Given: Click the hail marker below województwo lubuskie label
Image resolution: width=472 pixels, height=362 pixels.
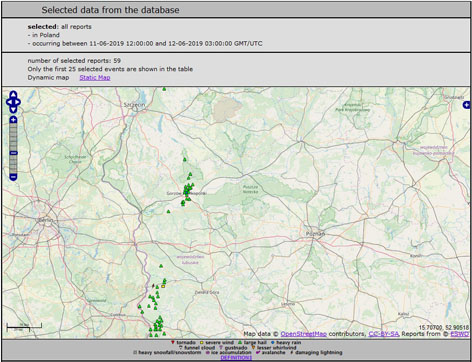Looking at the screenshot, I should click(161, 266).
